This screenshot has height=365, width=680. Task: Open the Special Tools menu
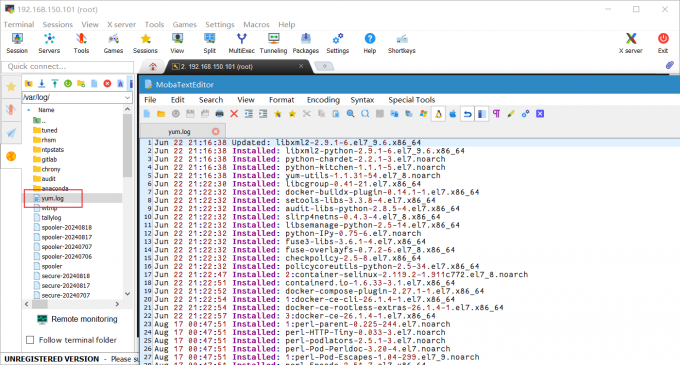click(412, 100)
